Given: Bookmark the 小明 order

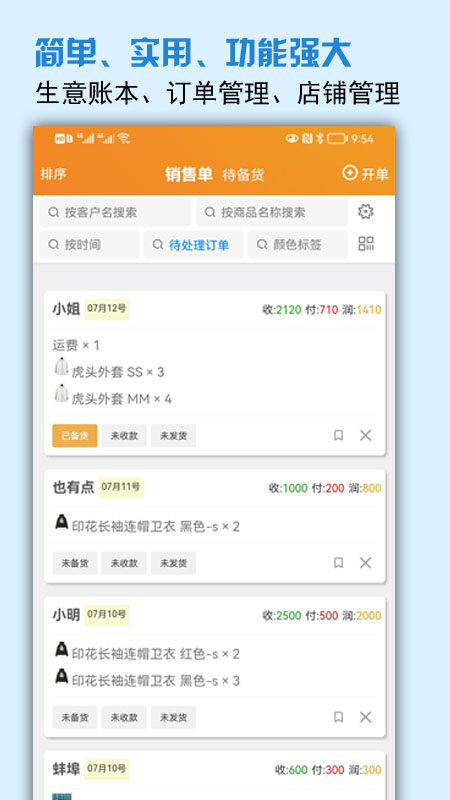Looking at the screenshot, I should 338,717.
